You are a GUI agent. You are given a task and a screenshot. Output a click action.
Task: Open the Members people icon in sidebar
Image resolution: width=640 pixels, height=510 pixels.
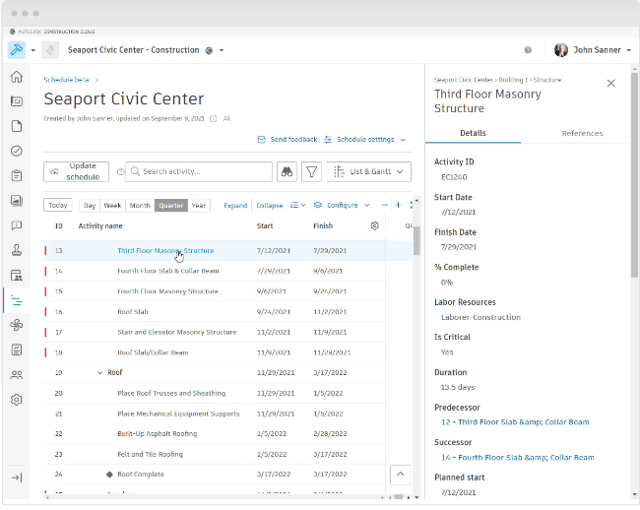coord(16,375)
